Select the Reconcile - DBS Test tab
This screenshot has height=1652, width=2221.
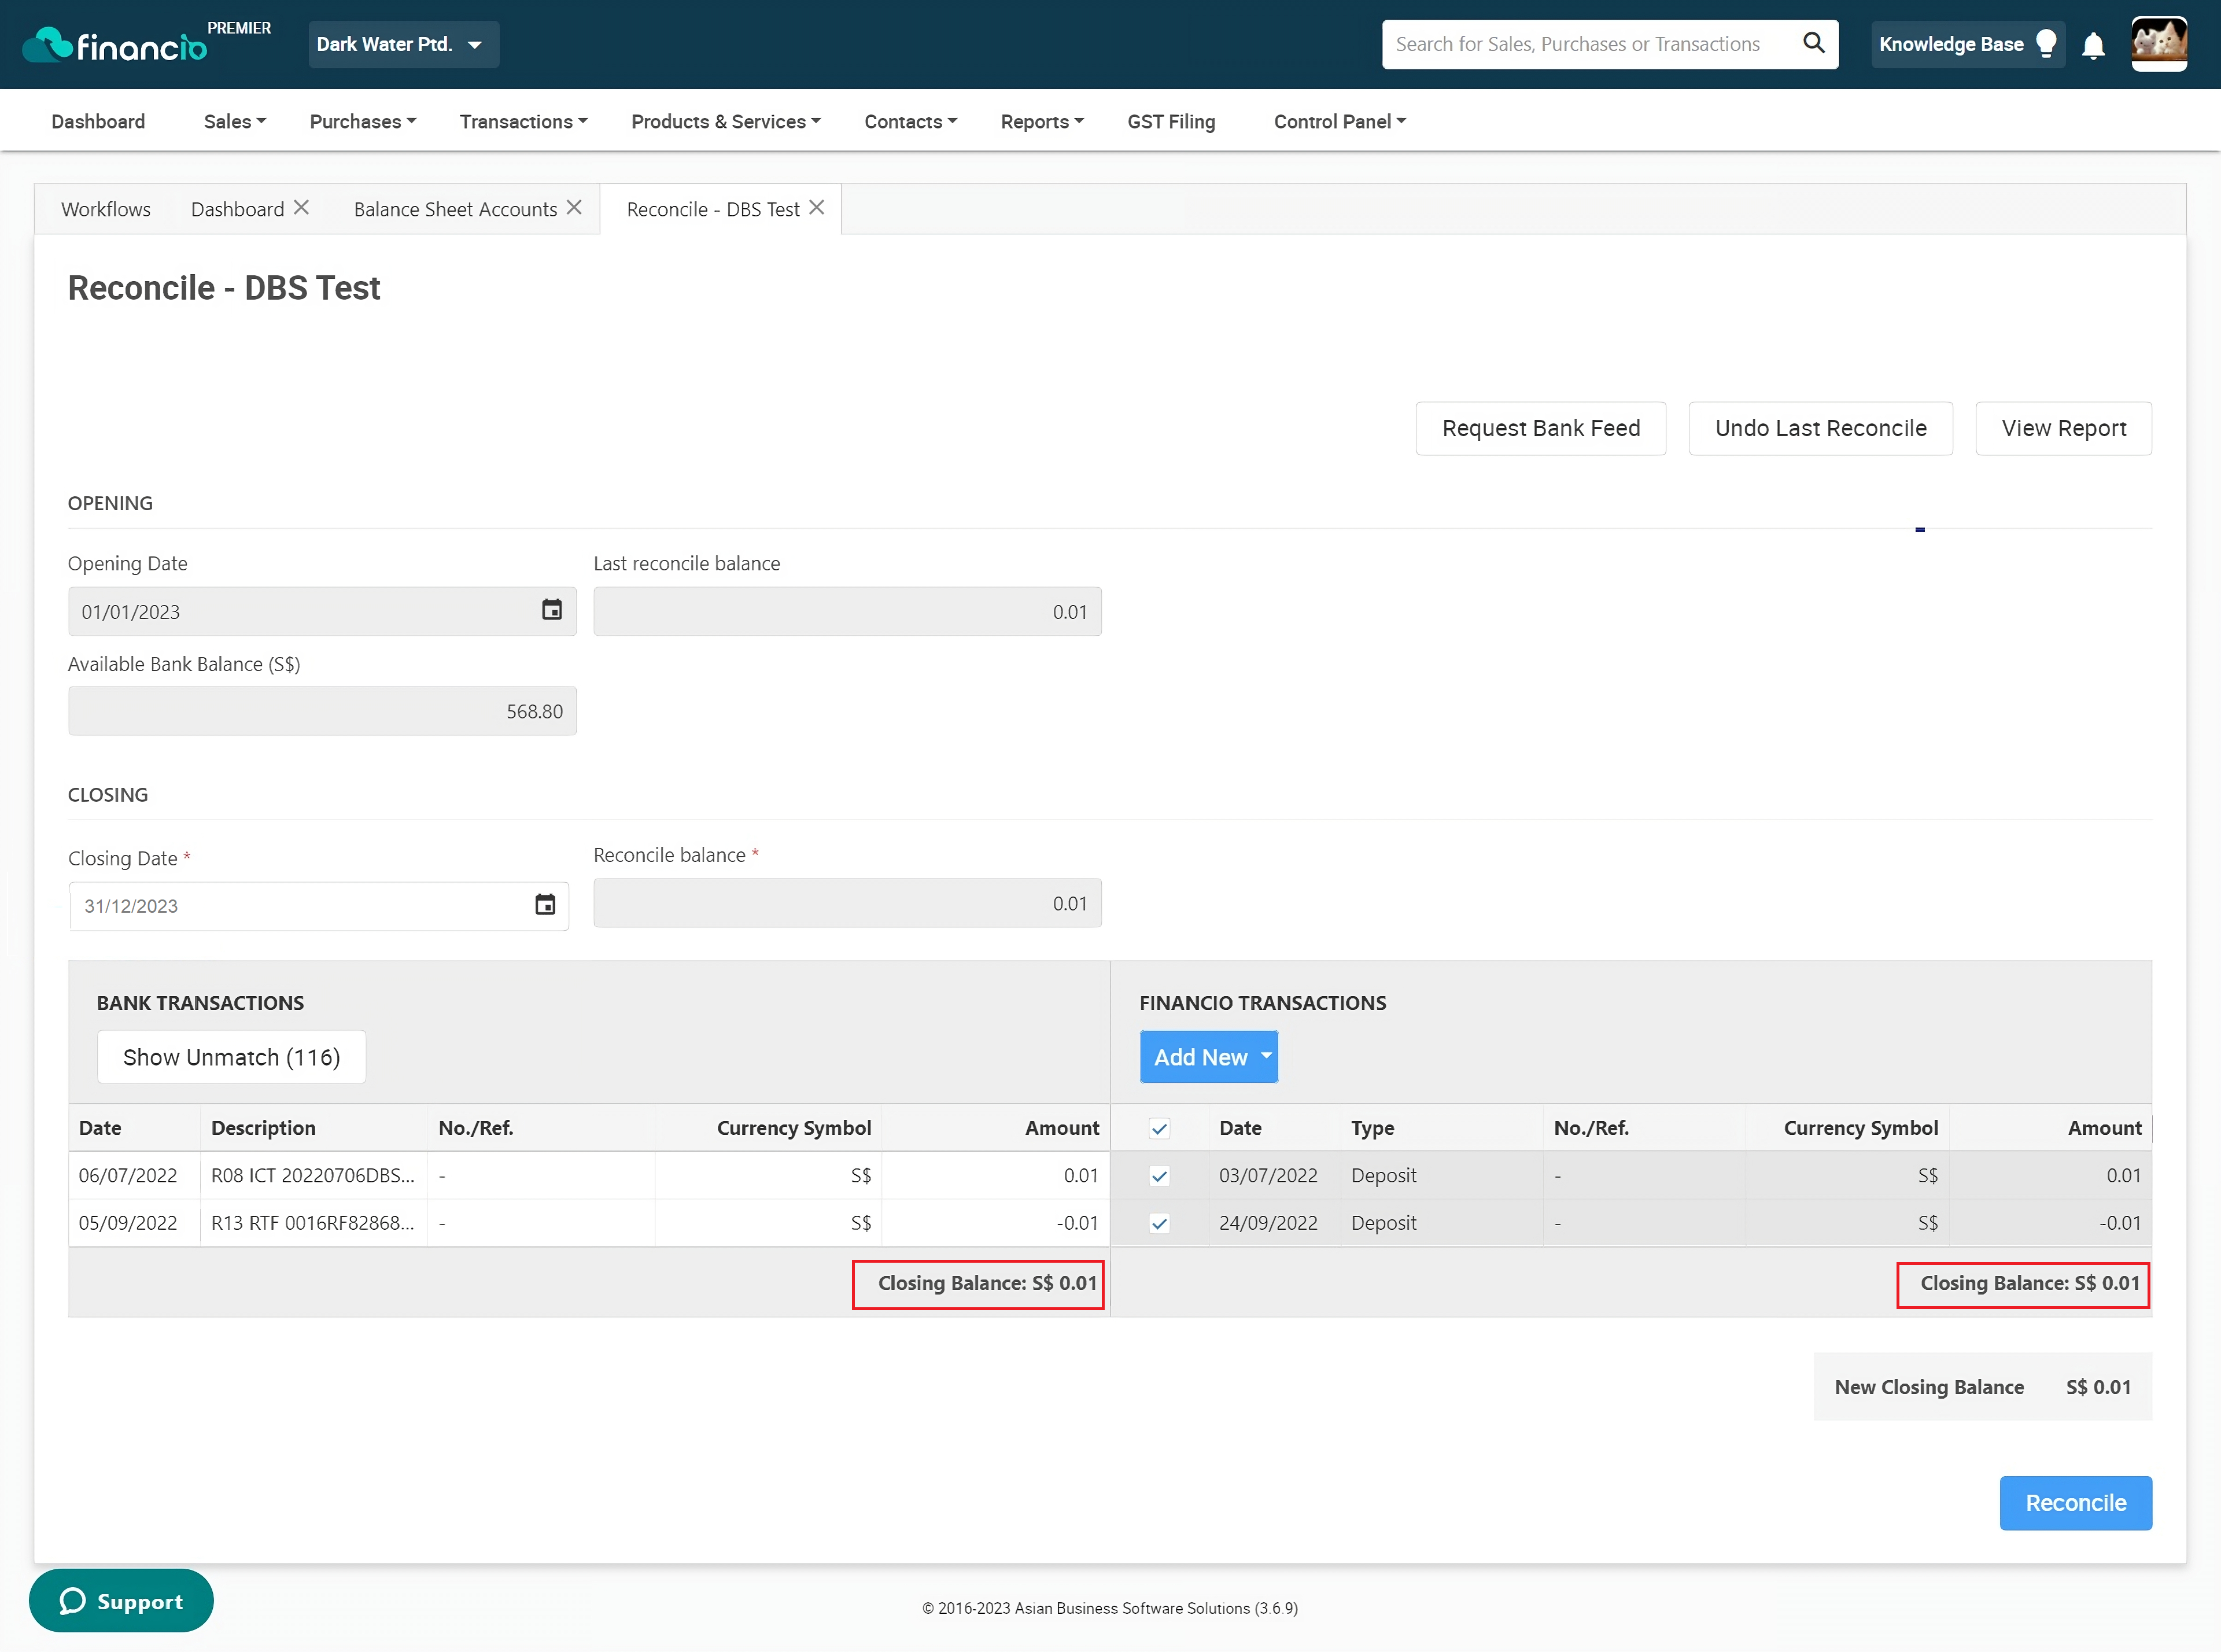pyautogui.click(x=713, y=209)
